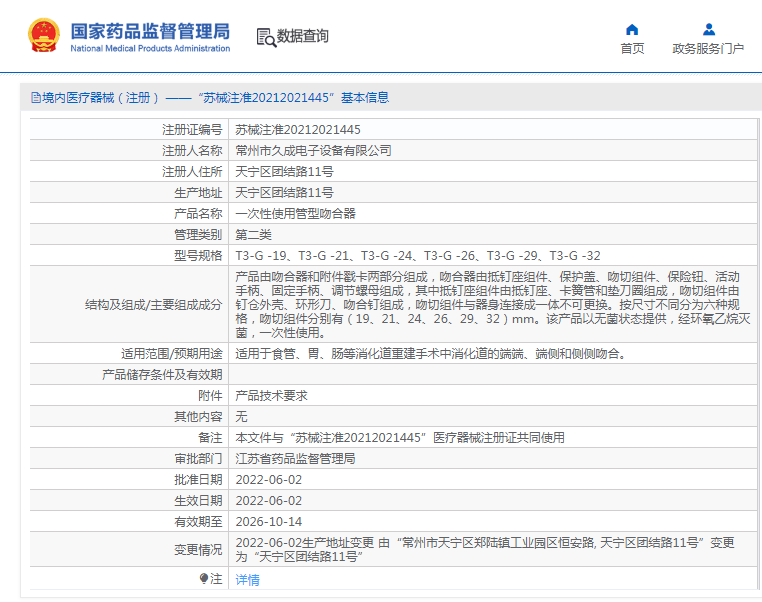Select product name 一次性使用管型吻合器
The width and height of the screenshot is (762, 602).
[x=295, y=213]
